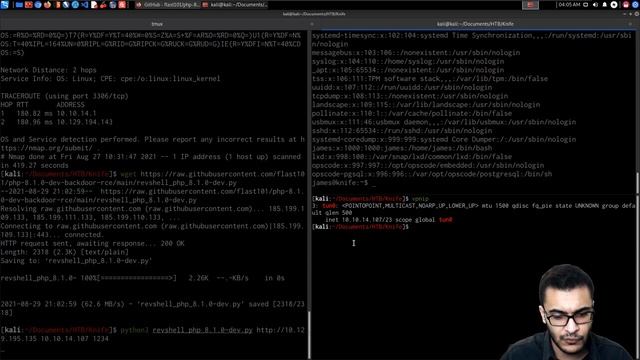Open the notification bell tray icon
The image size is (640, 360).
click(x=604, y=5)
